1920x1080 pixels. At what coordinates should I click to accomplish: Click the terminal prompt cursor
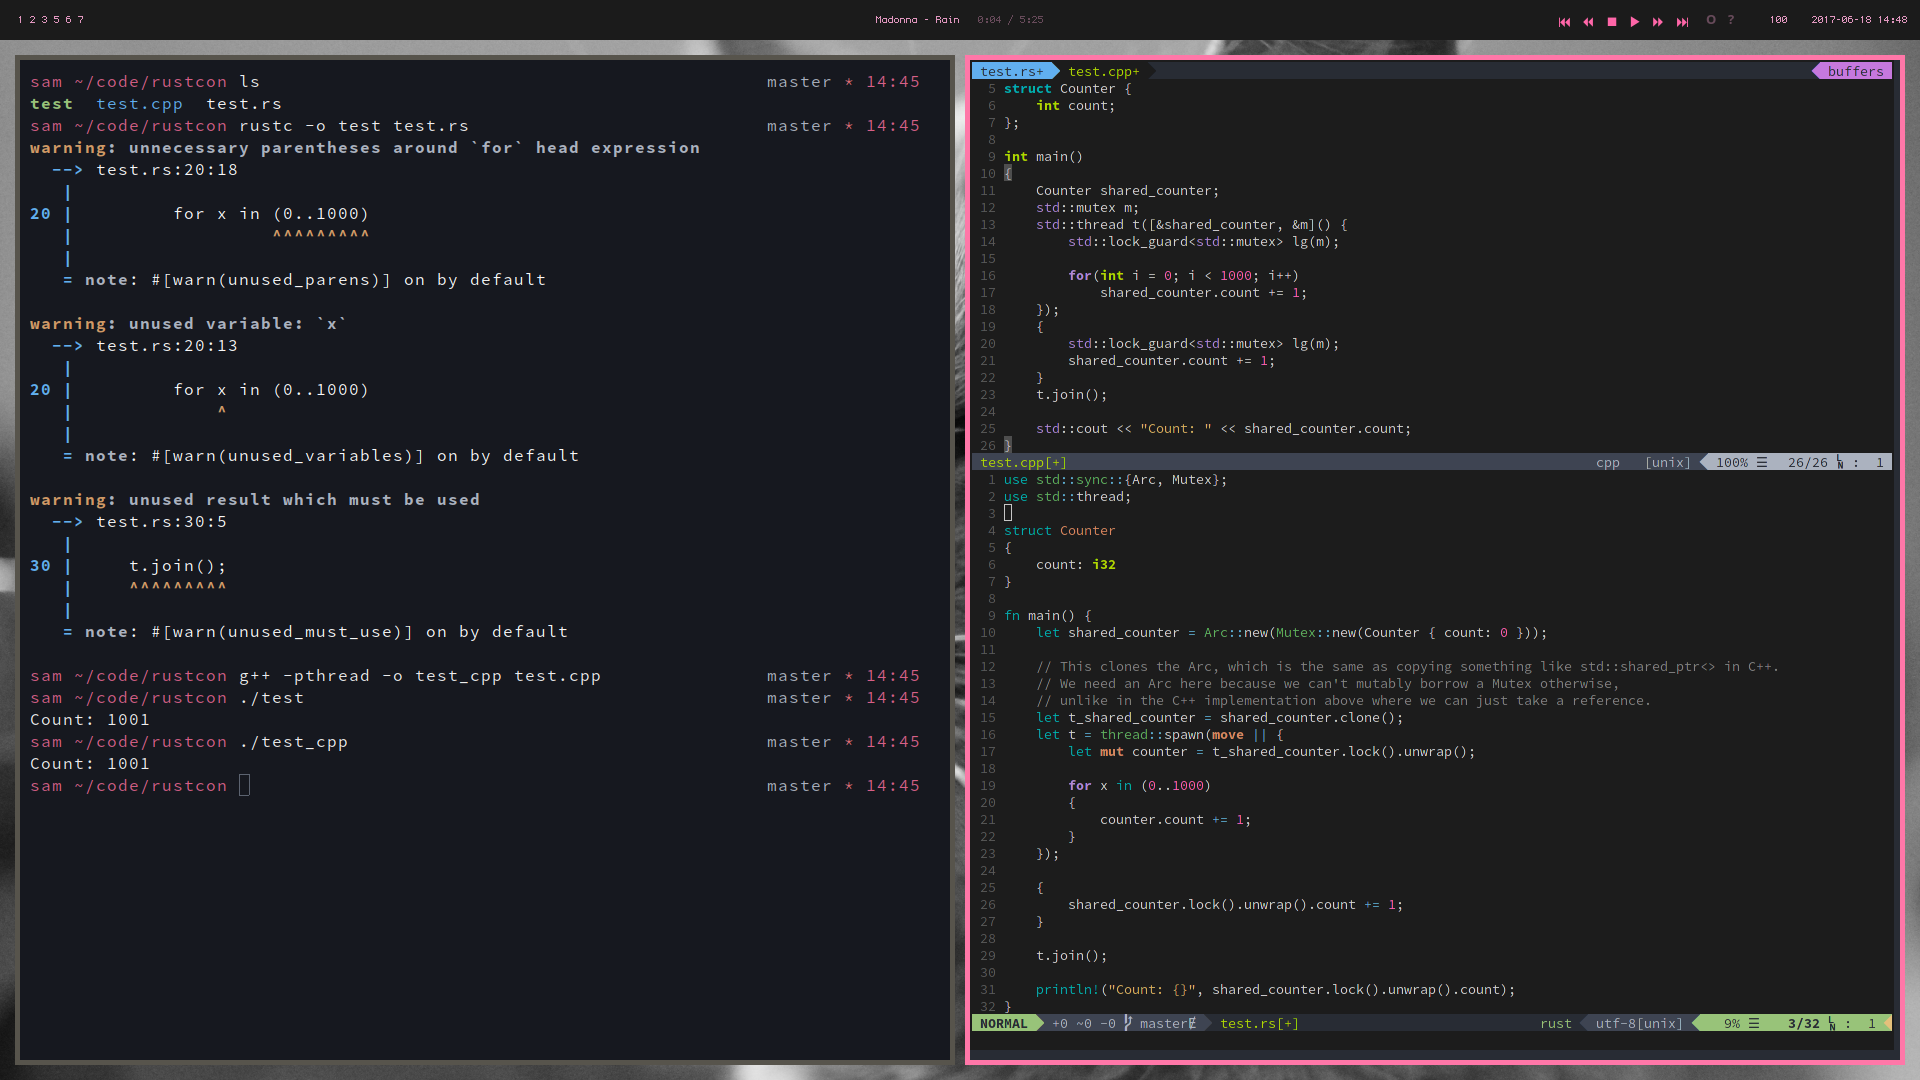tap(244, 785)
